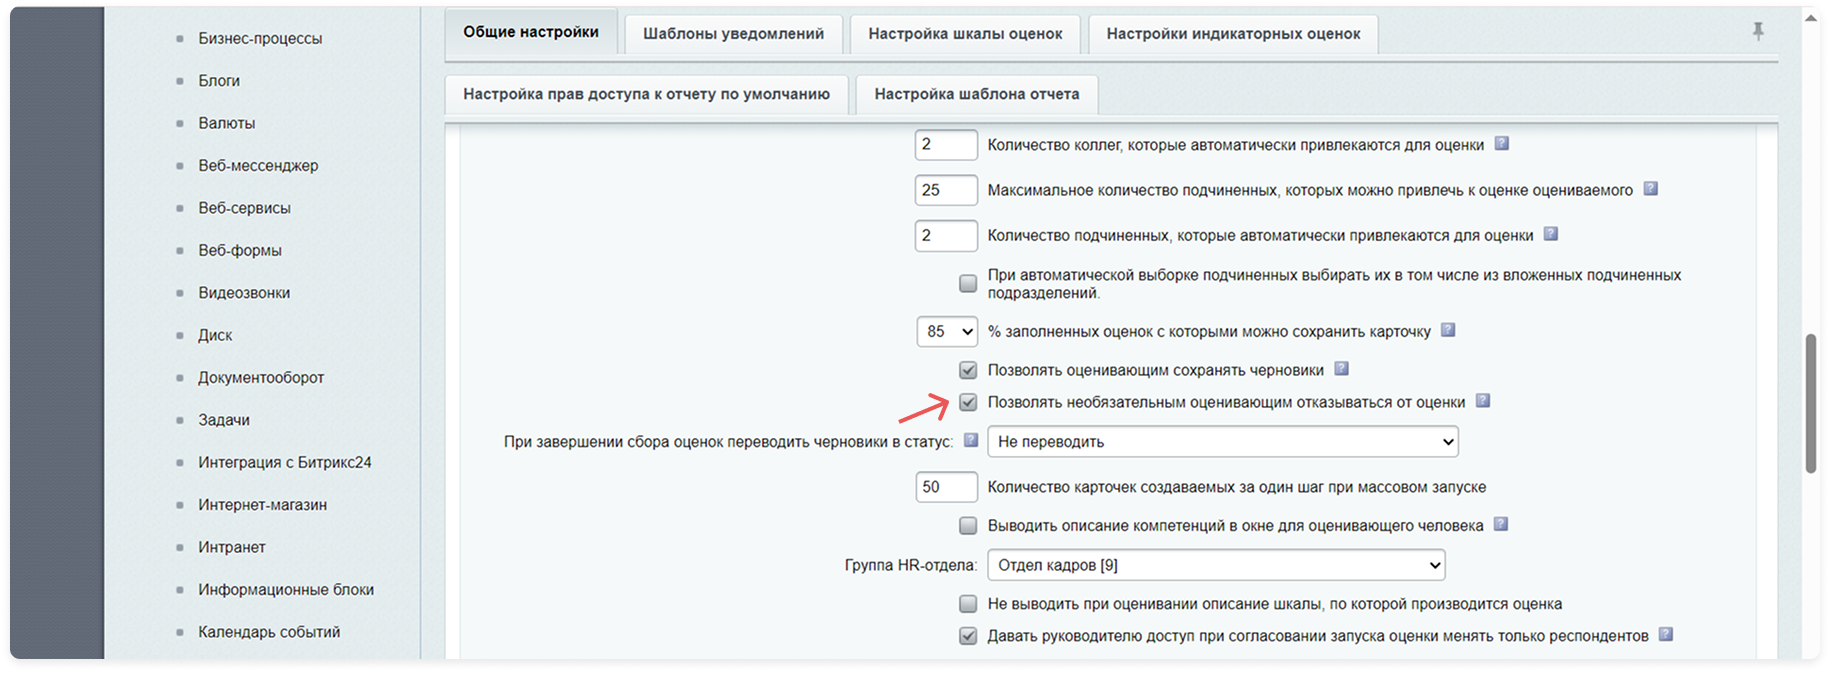Click help icon for maximum subordinates setting
The height and width of the screenshot is (673, 1830).
(x=1650, y=189)
